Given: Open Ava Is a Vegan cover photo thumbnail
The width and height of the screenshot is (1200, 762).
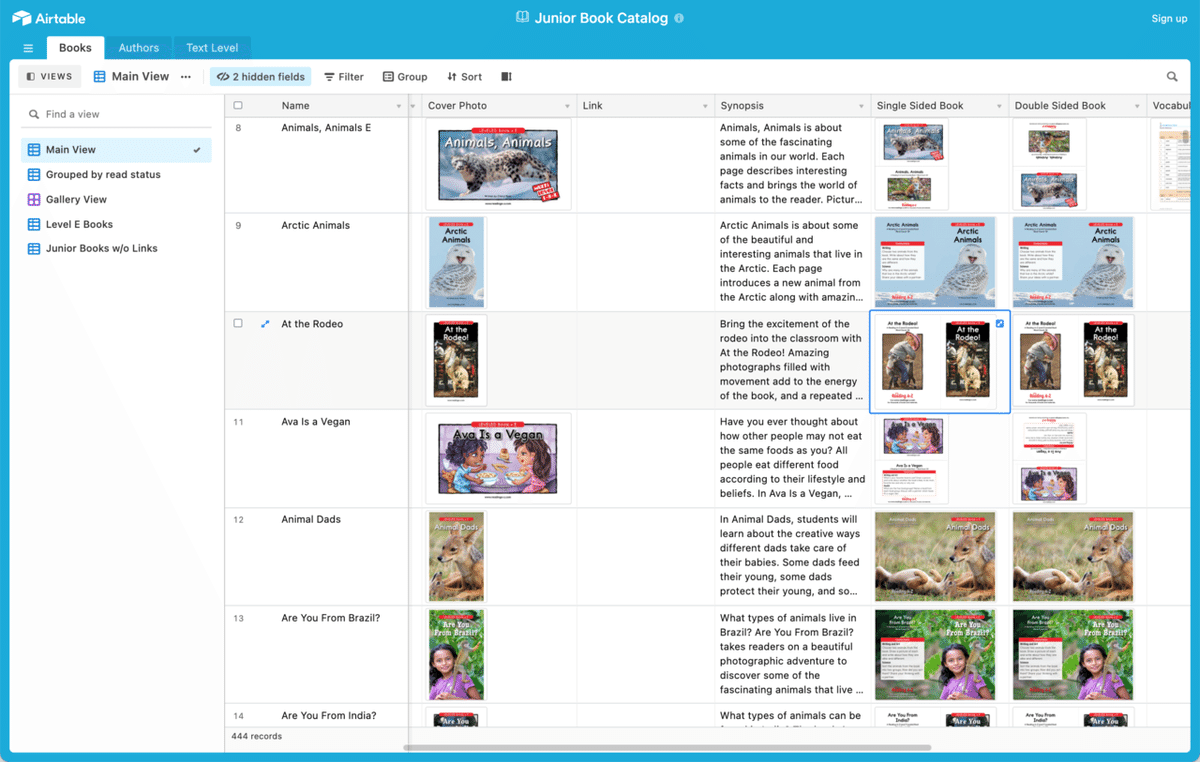Looking at the screenshot, I should point(498,458).
